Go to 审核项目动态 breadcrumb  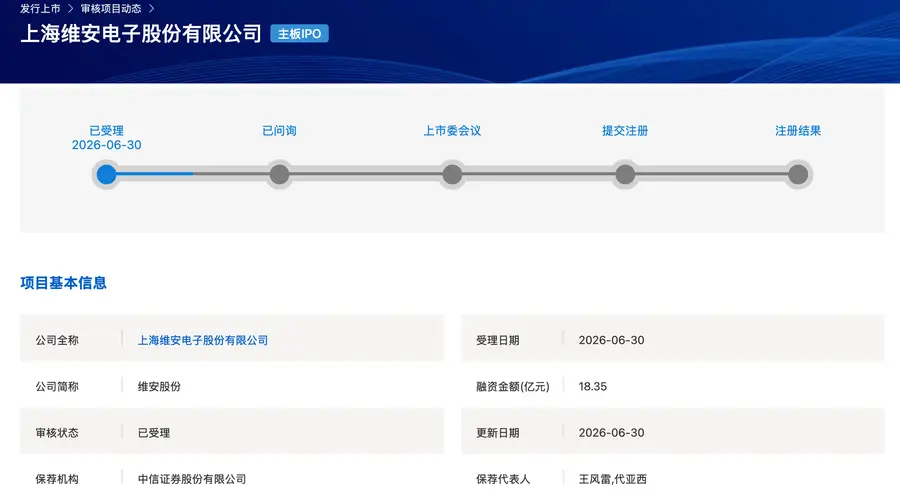pos(111,9)
